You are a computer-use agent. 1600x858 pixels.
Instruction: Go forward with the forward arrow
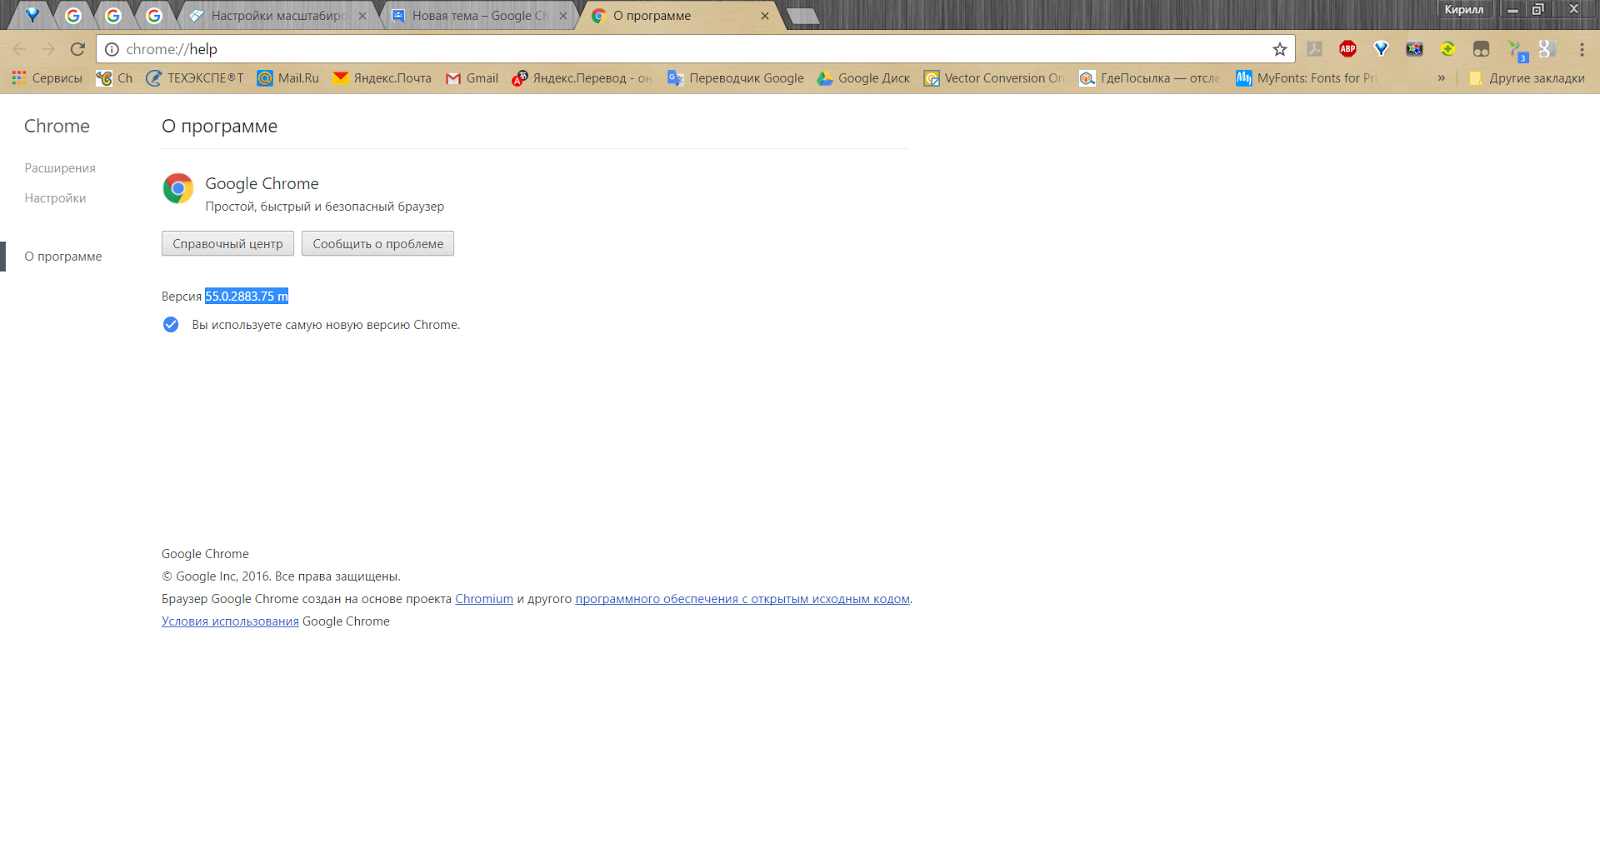point(48,49)
